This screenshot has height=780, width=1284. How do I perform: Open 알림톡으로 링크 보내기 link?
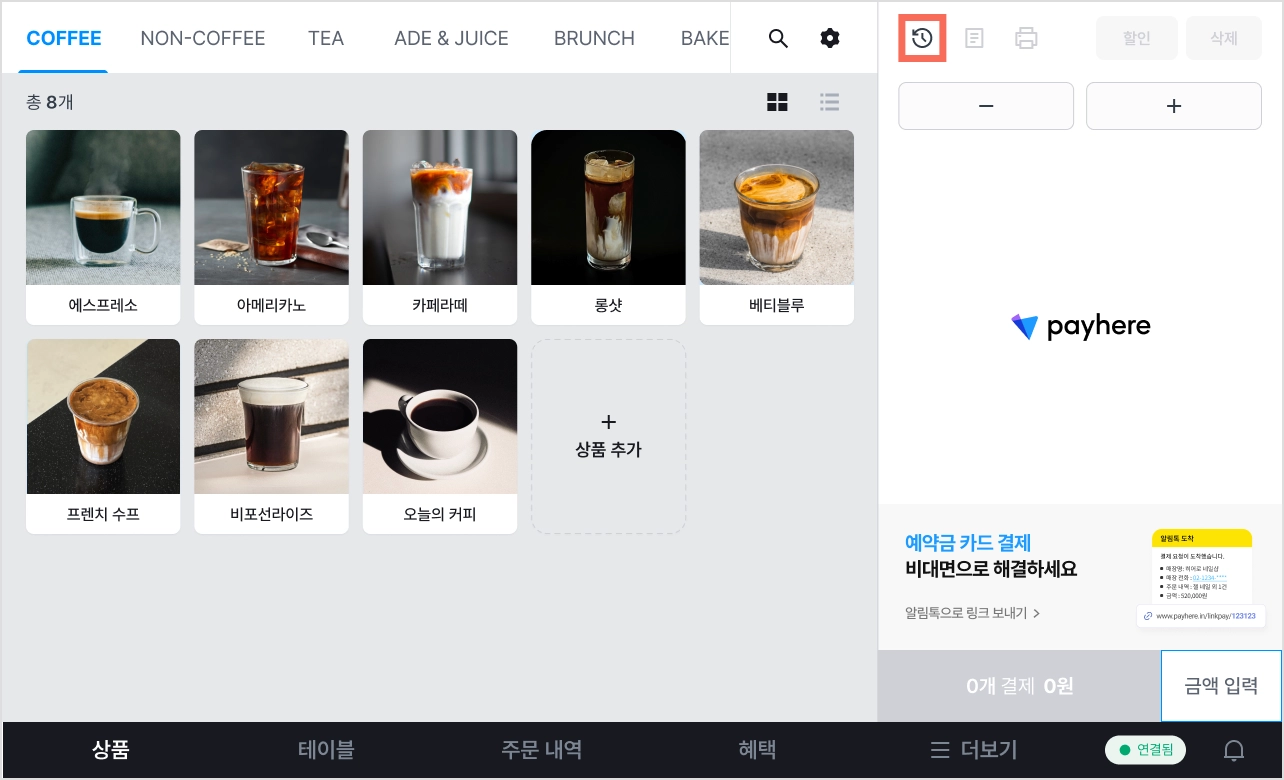973,613
